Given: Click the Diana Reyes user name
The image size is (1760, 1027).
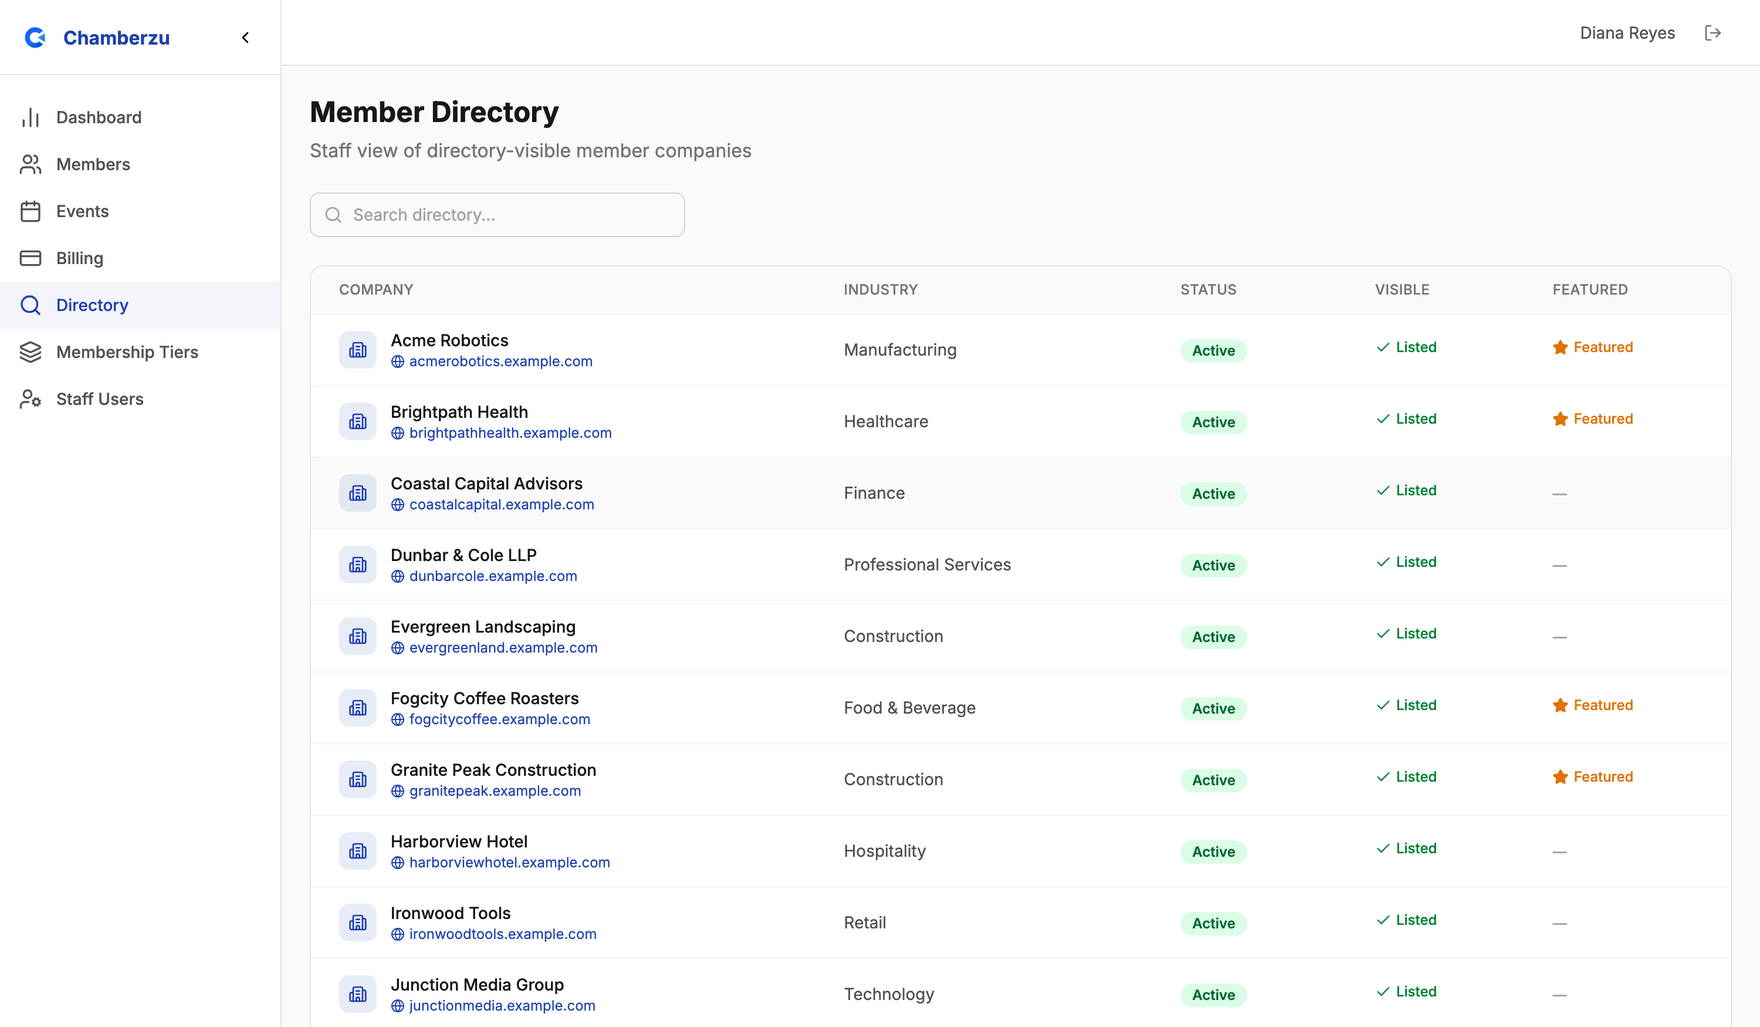Looking at the screenshot, I should tap(1627, 33).
